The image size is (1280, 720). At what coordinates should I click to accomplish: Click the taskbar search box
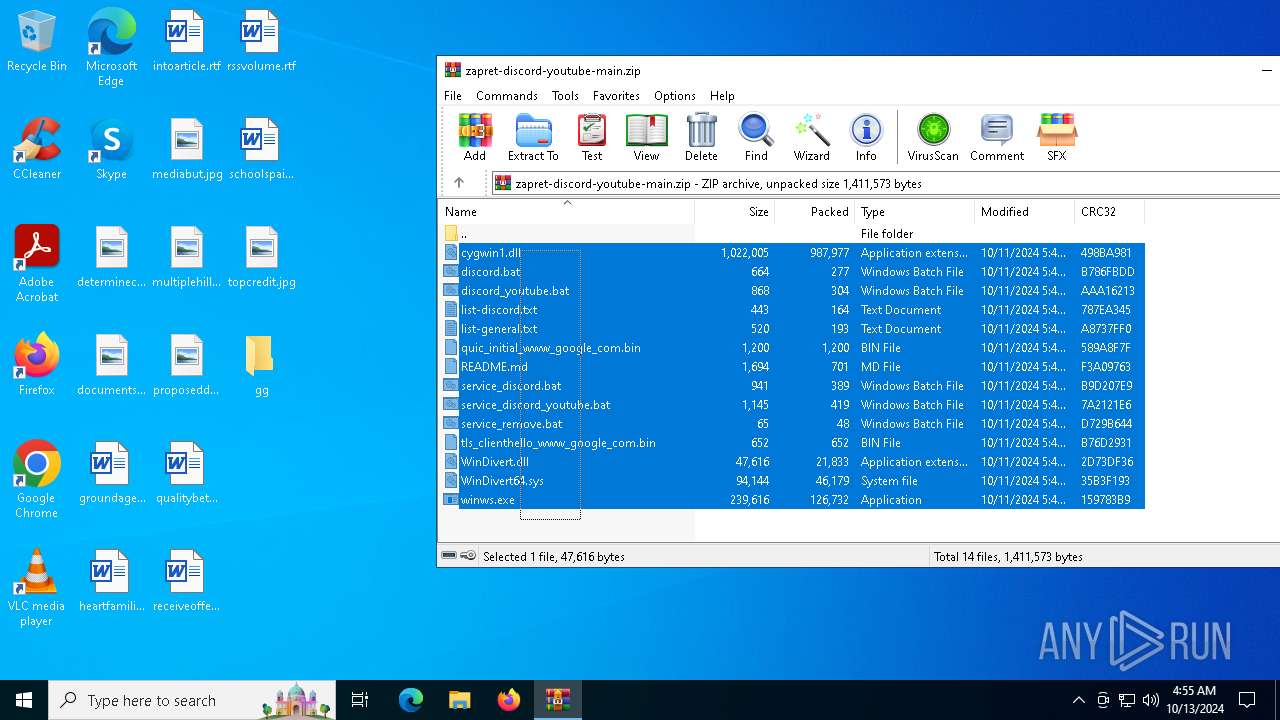tap(192, 700)
